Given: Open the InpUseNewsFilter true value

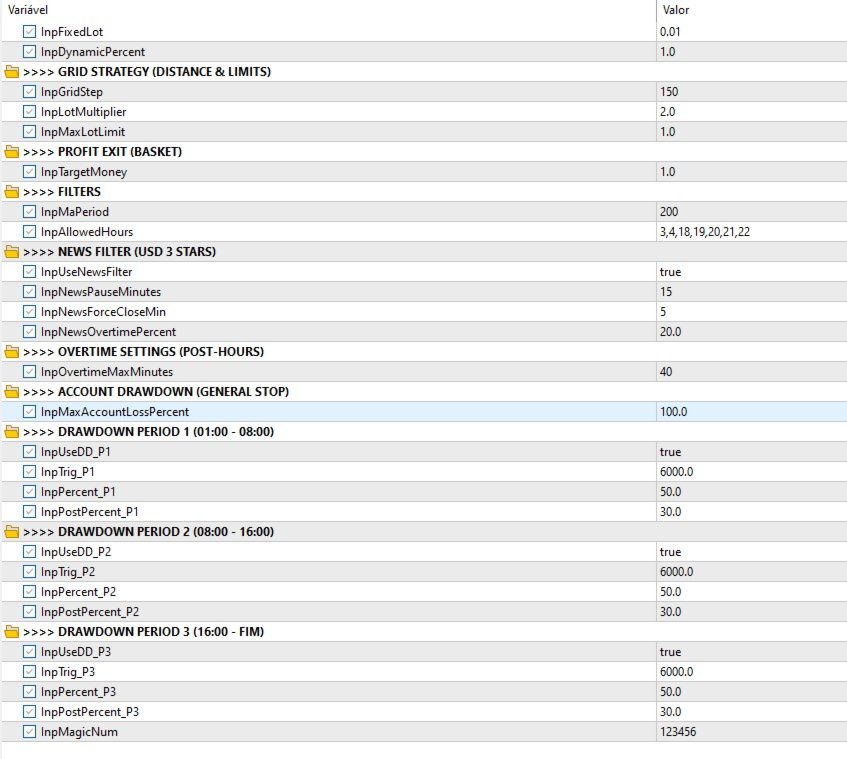Looking at the screenshot, I should [670, 272].
